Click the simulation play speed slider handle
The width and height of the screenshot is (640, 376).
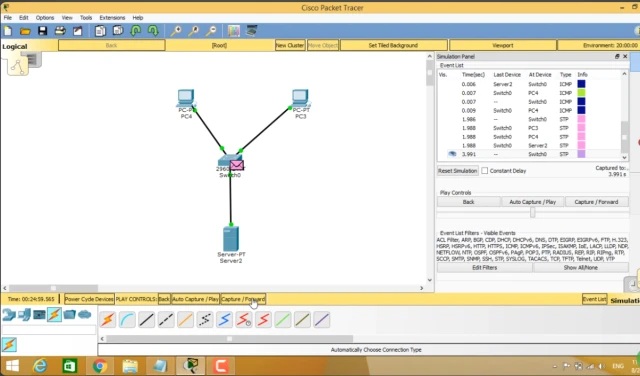coord(533,212)
